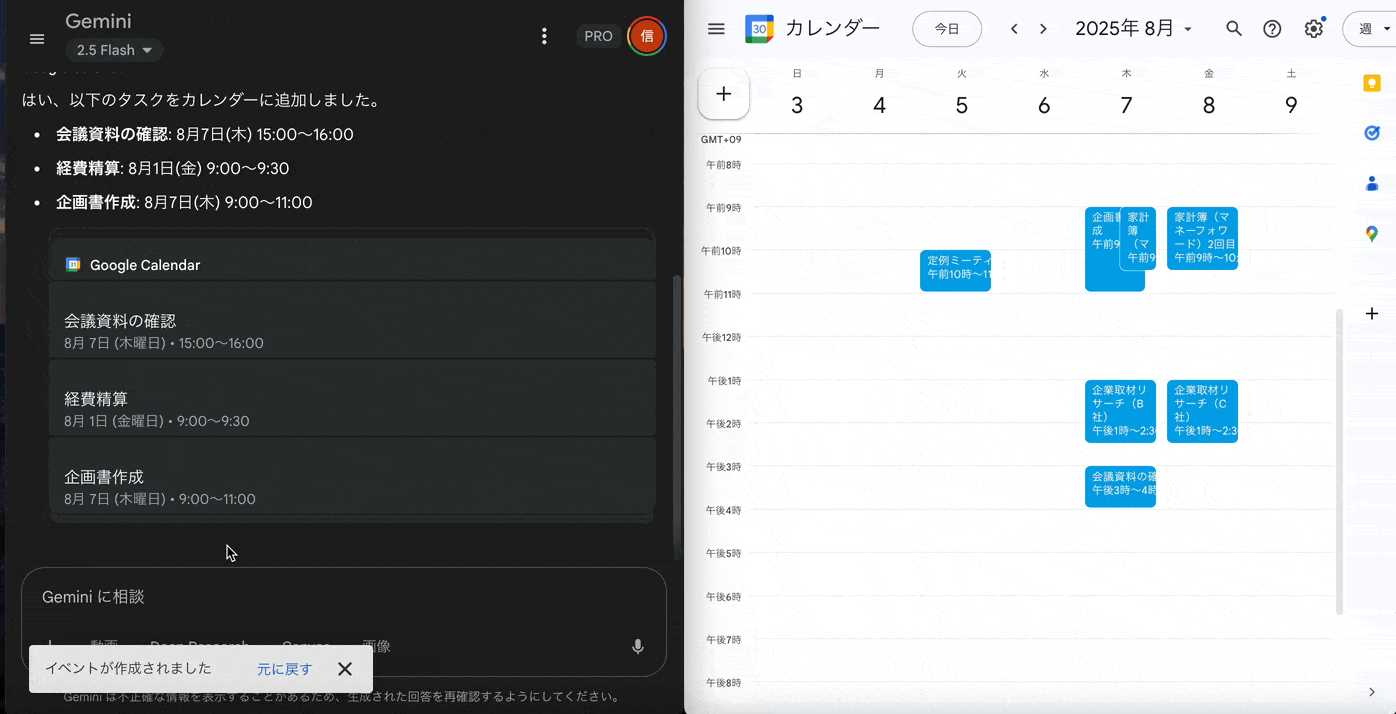Click the Gemini microphone icon
The width and height of the screenshot is (1396, 714).
click(x=638, y=647)
